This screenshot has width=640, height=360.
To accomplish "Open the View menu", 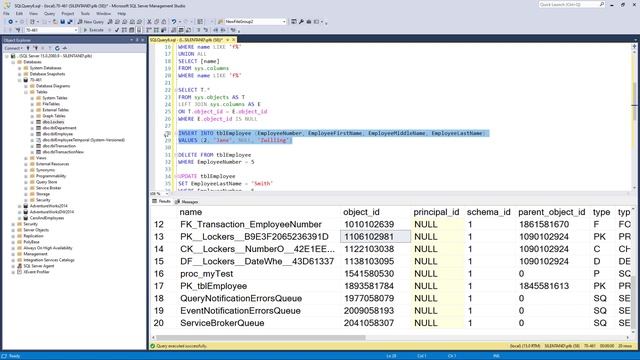I will point(33,13).
